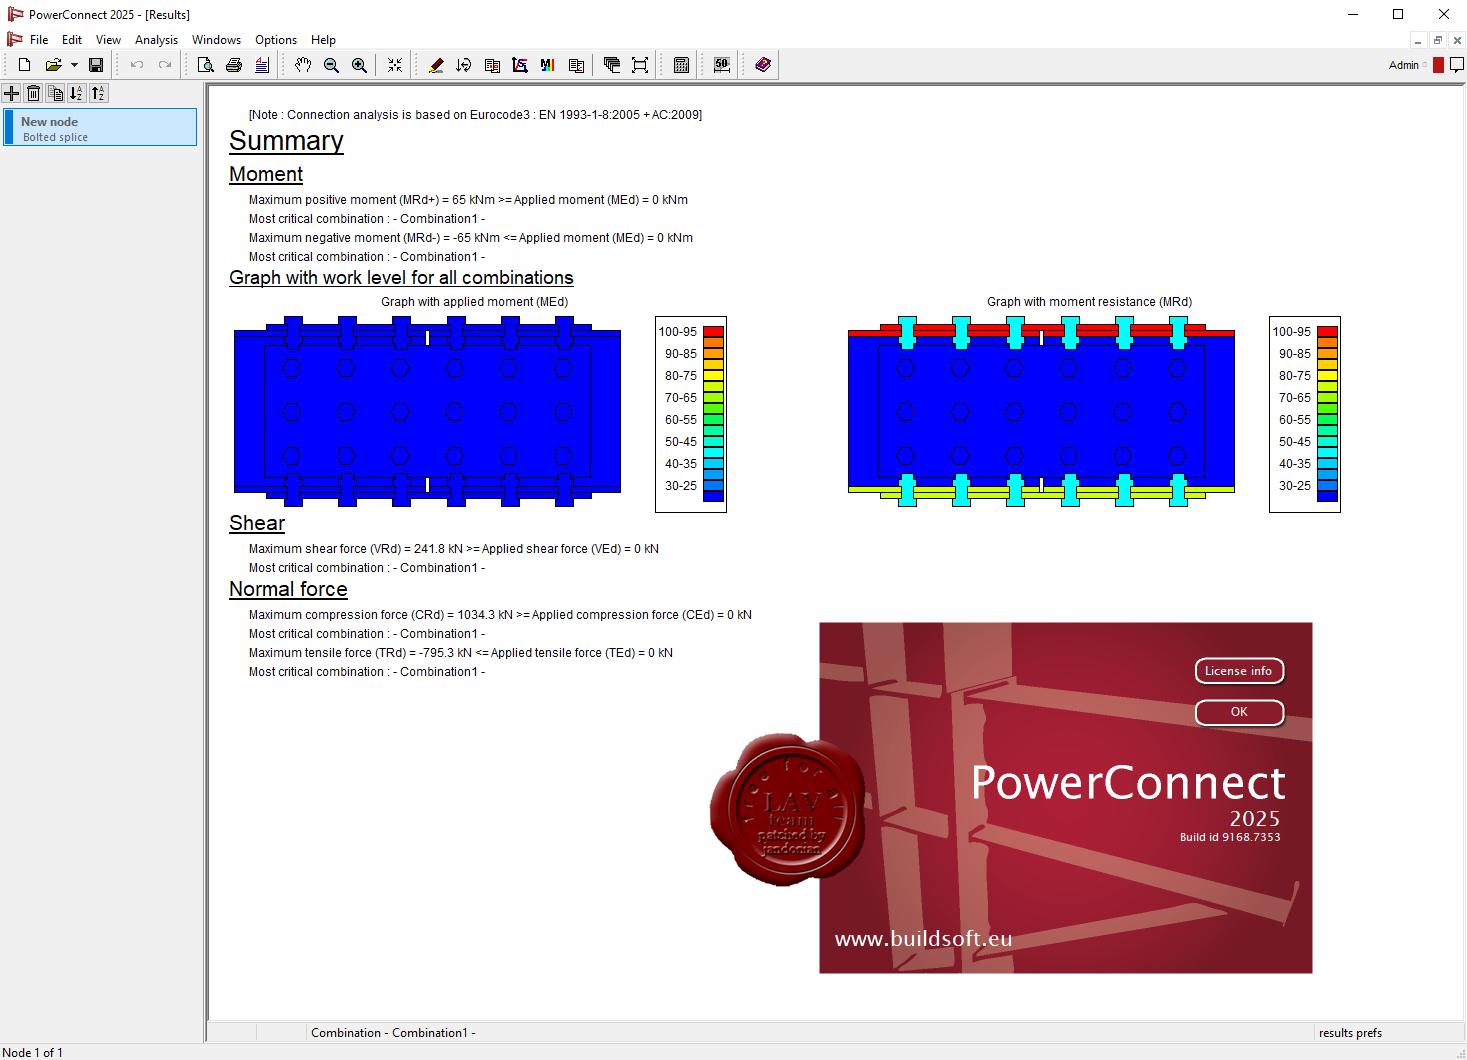Click the www.buildsoft.eu link
The width and height of the screenshot is (1467, 1060).
click(x=923, y=938)
